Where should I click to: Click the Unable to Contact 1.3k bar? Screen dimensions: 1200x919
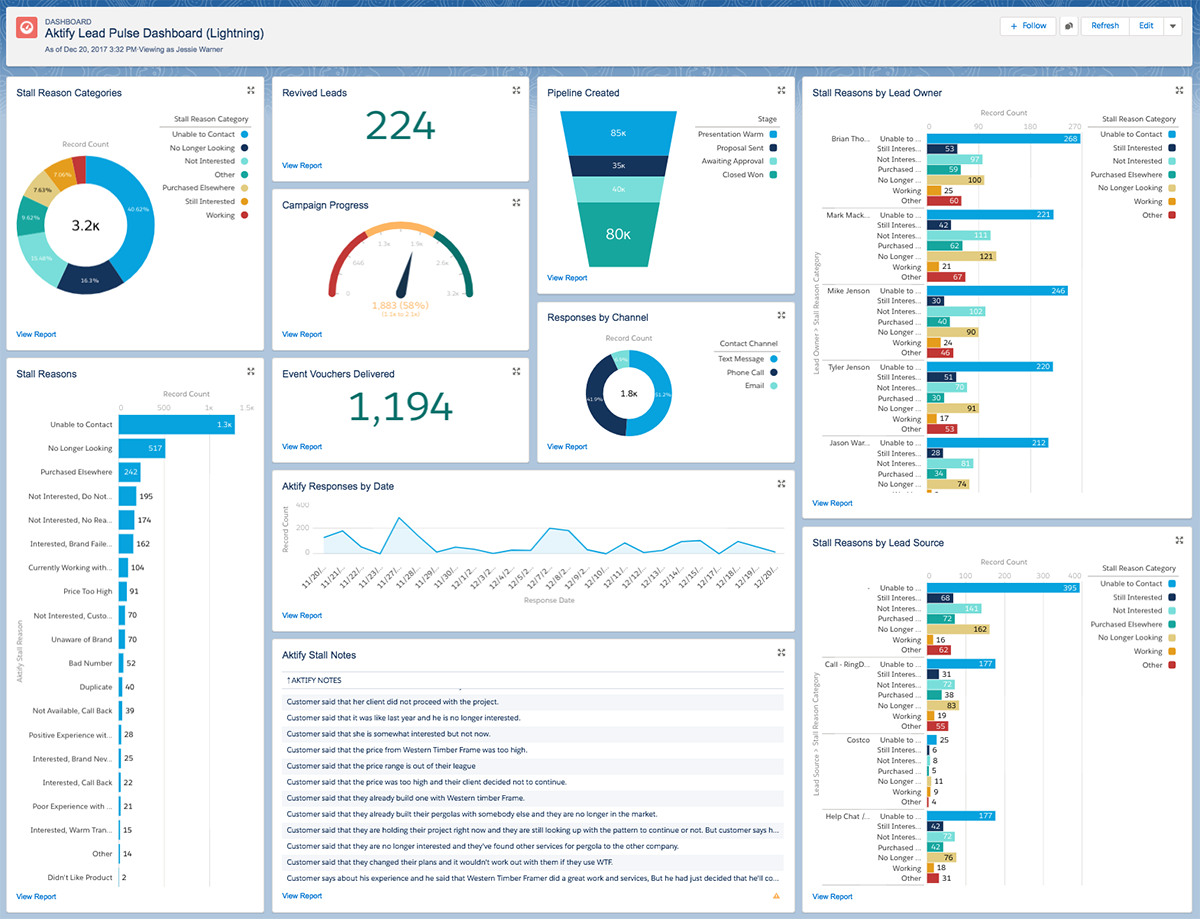point(177,424)
